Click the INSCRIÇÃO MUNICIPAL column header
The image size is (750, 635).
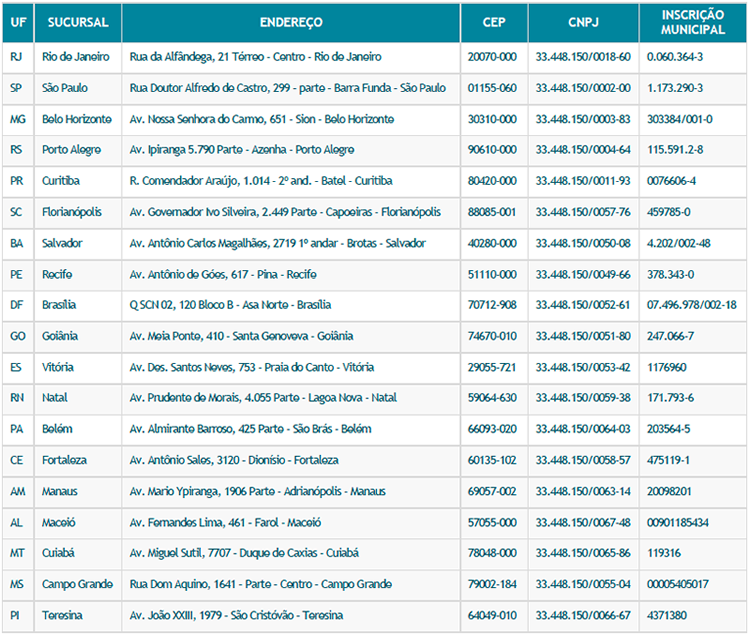pos(692,22)
